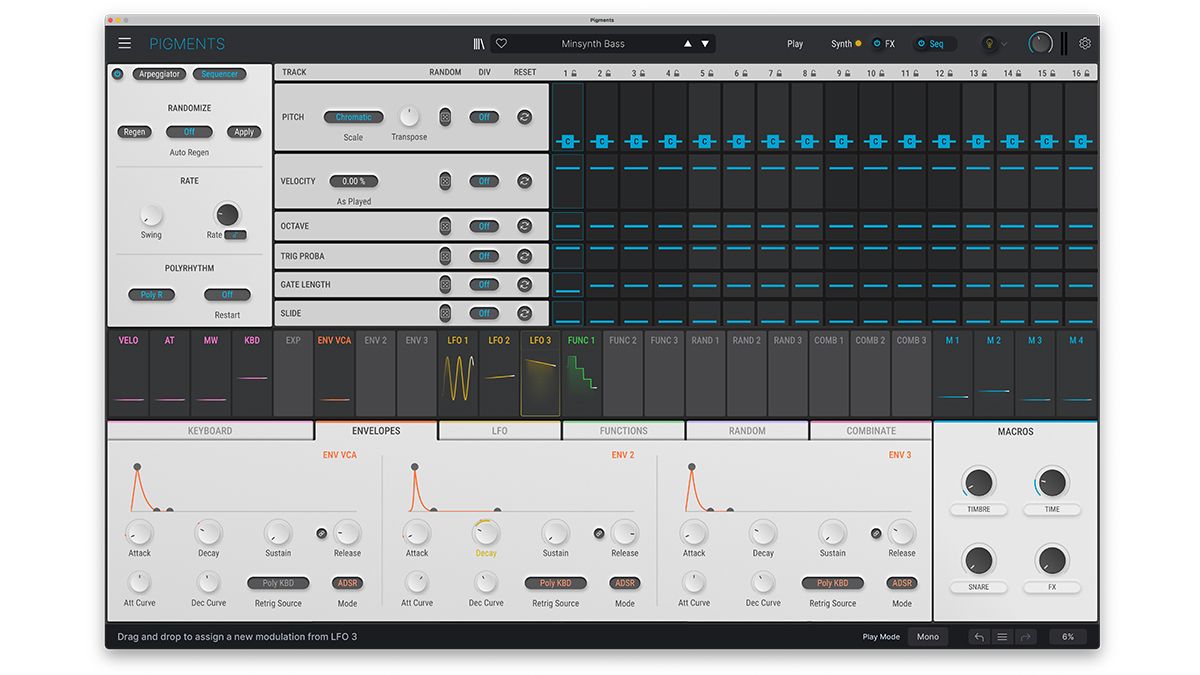The width and height of the screenshot is (1200, 675).
Task: Reset the SLIDE track
Action: [x=524, y=313]
